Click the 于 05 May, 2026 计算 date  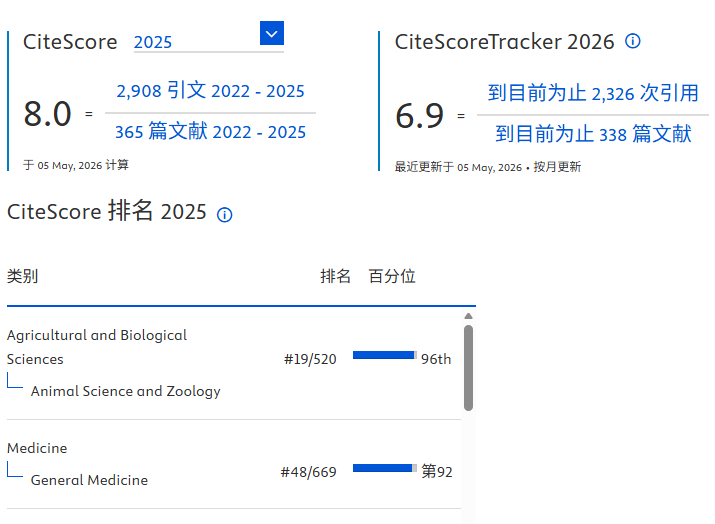(76, 165)
